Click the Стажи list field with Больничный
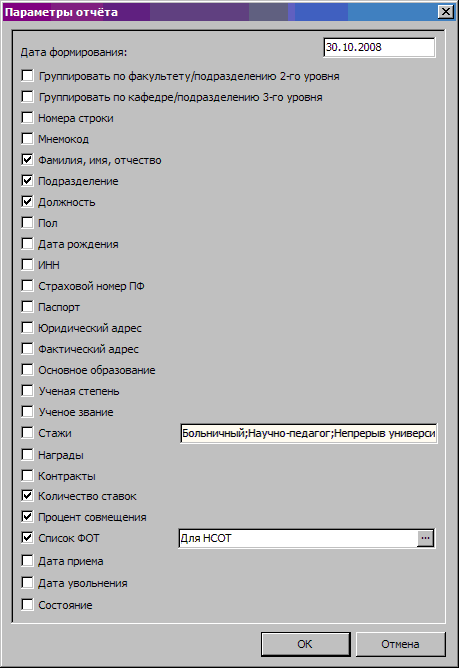This screenshot has height=668, width=461. click(309, 433)
